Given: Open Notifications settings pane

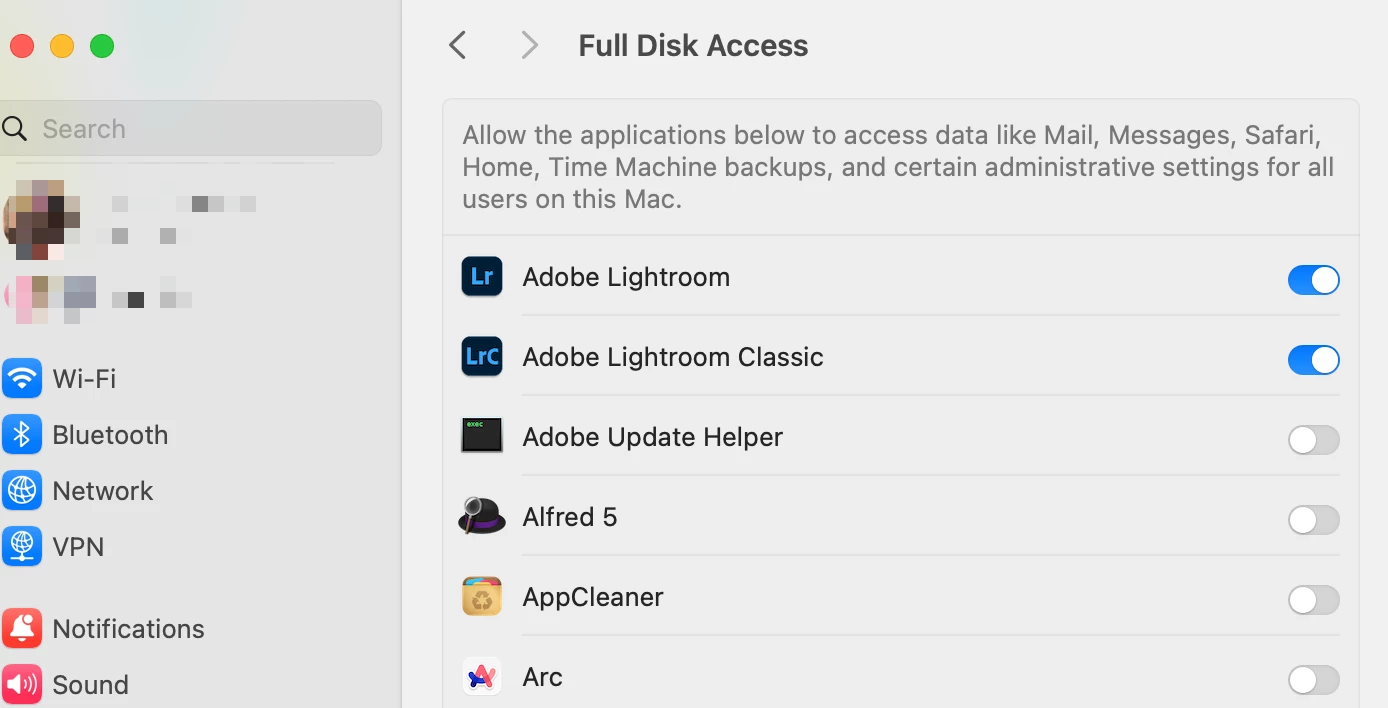Looking at the screenshot, I should tap(128, 629).
